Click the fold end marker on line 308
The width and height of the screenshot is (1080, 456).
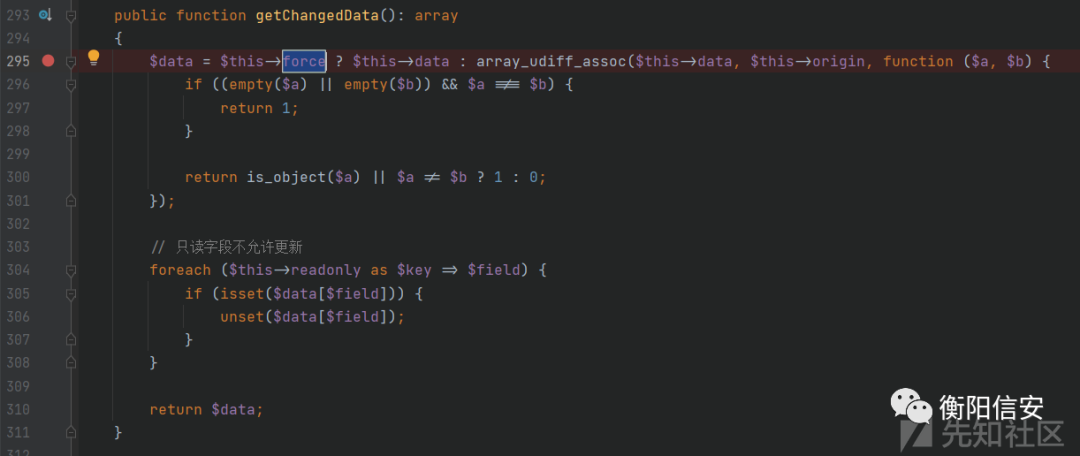coord(70,363)
